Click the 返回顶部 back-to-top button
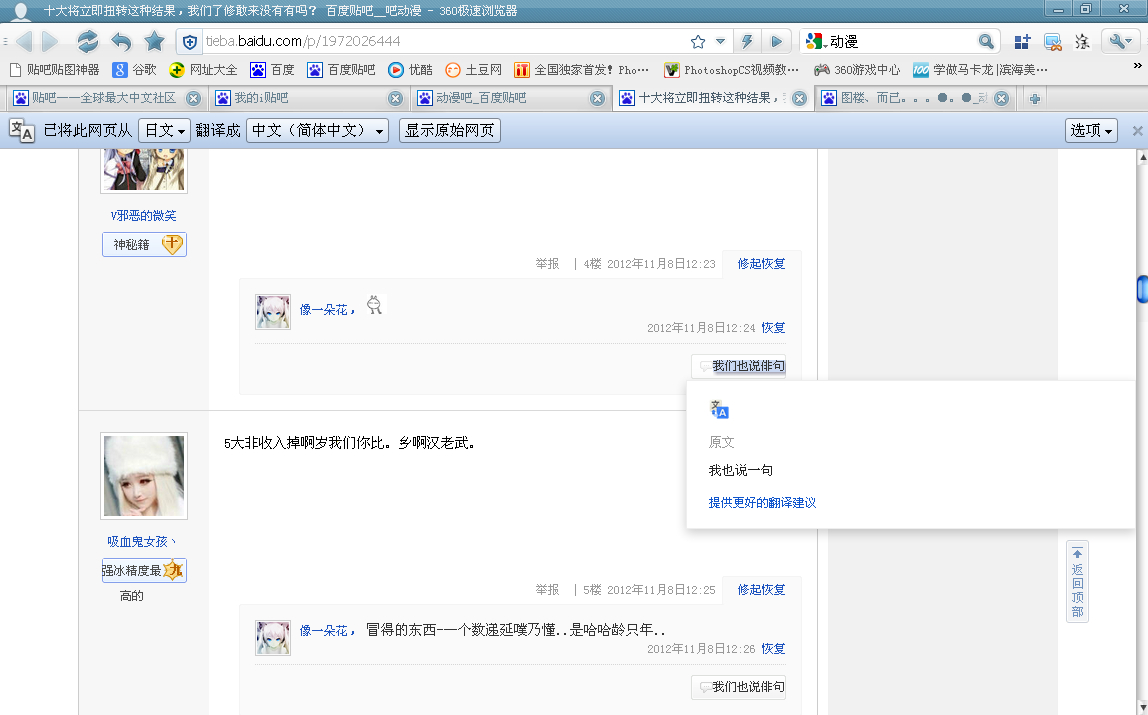This screenshot has width=1148, height=715. (x=1077, y=581)
